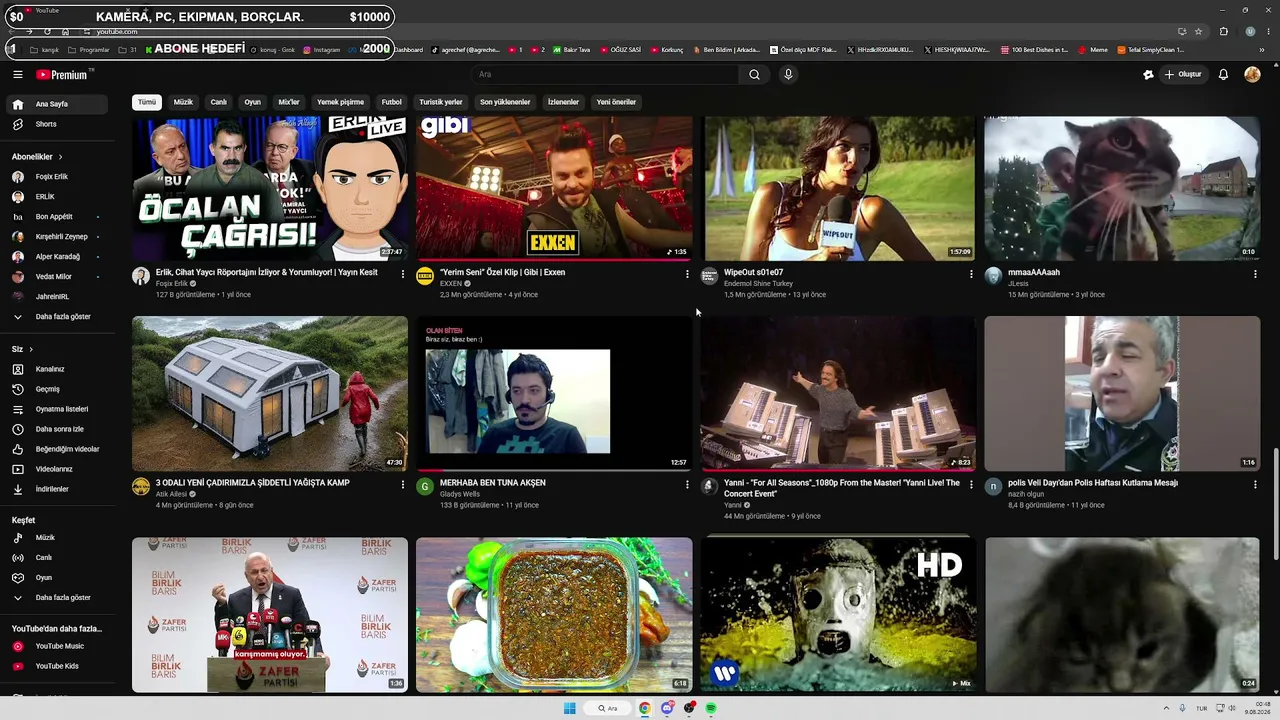Select the Mix'ler filter chip

289,102
